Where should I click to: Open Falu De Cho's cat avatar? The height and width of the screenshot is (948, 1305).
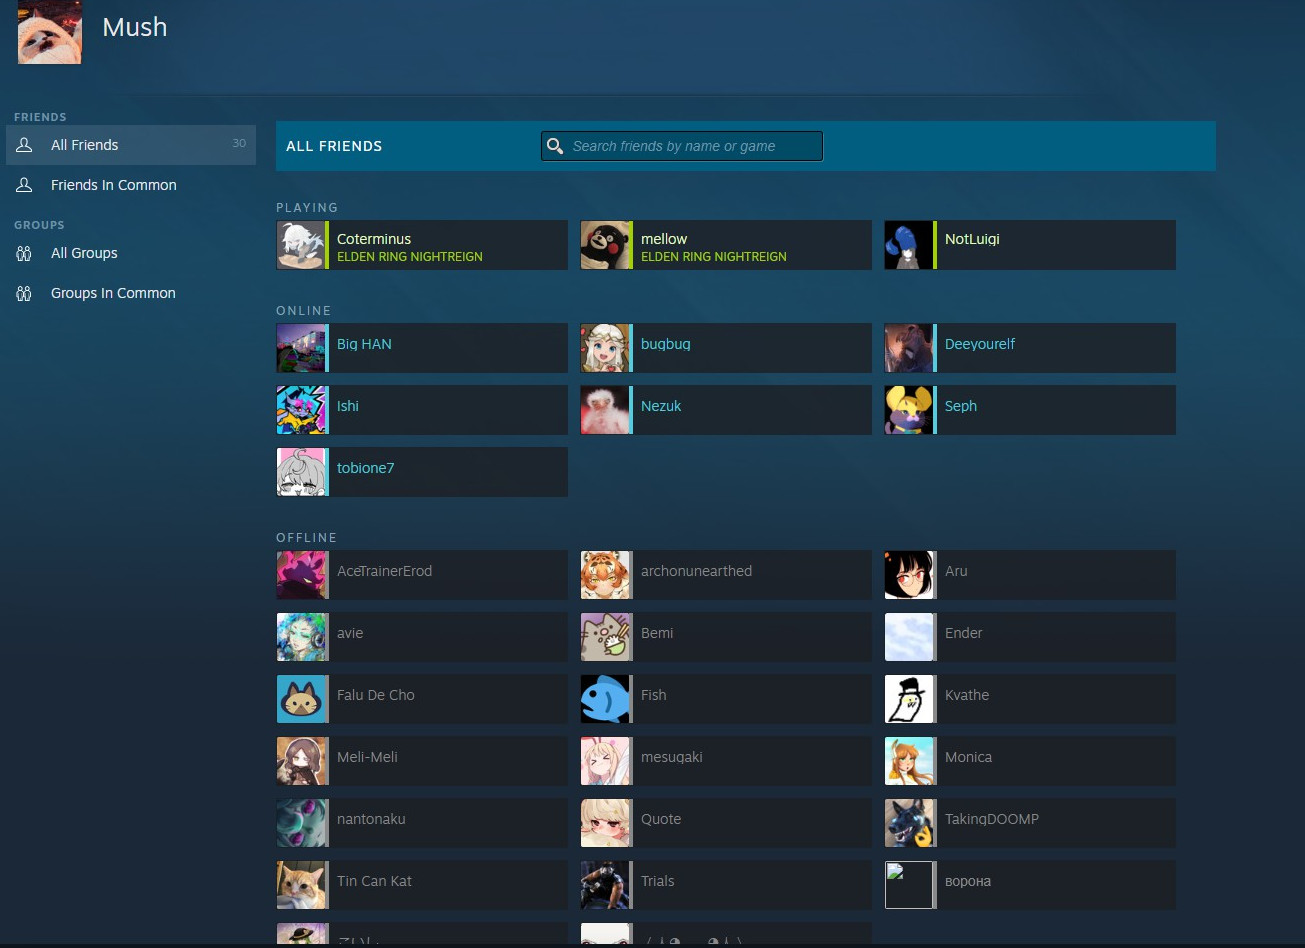click(301, 699)
